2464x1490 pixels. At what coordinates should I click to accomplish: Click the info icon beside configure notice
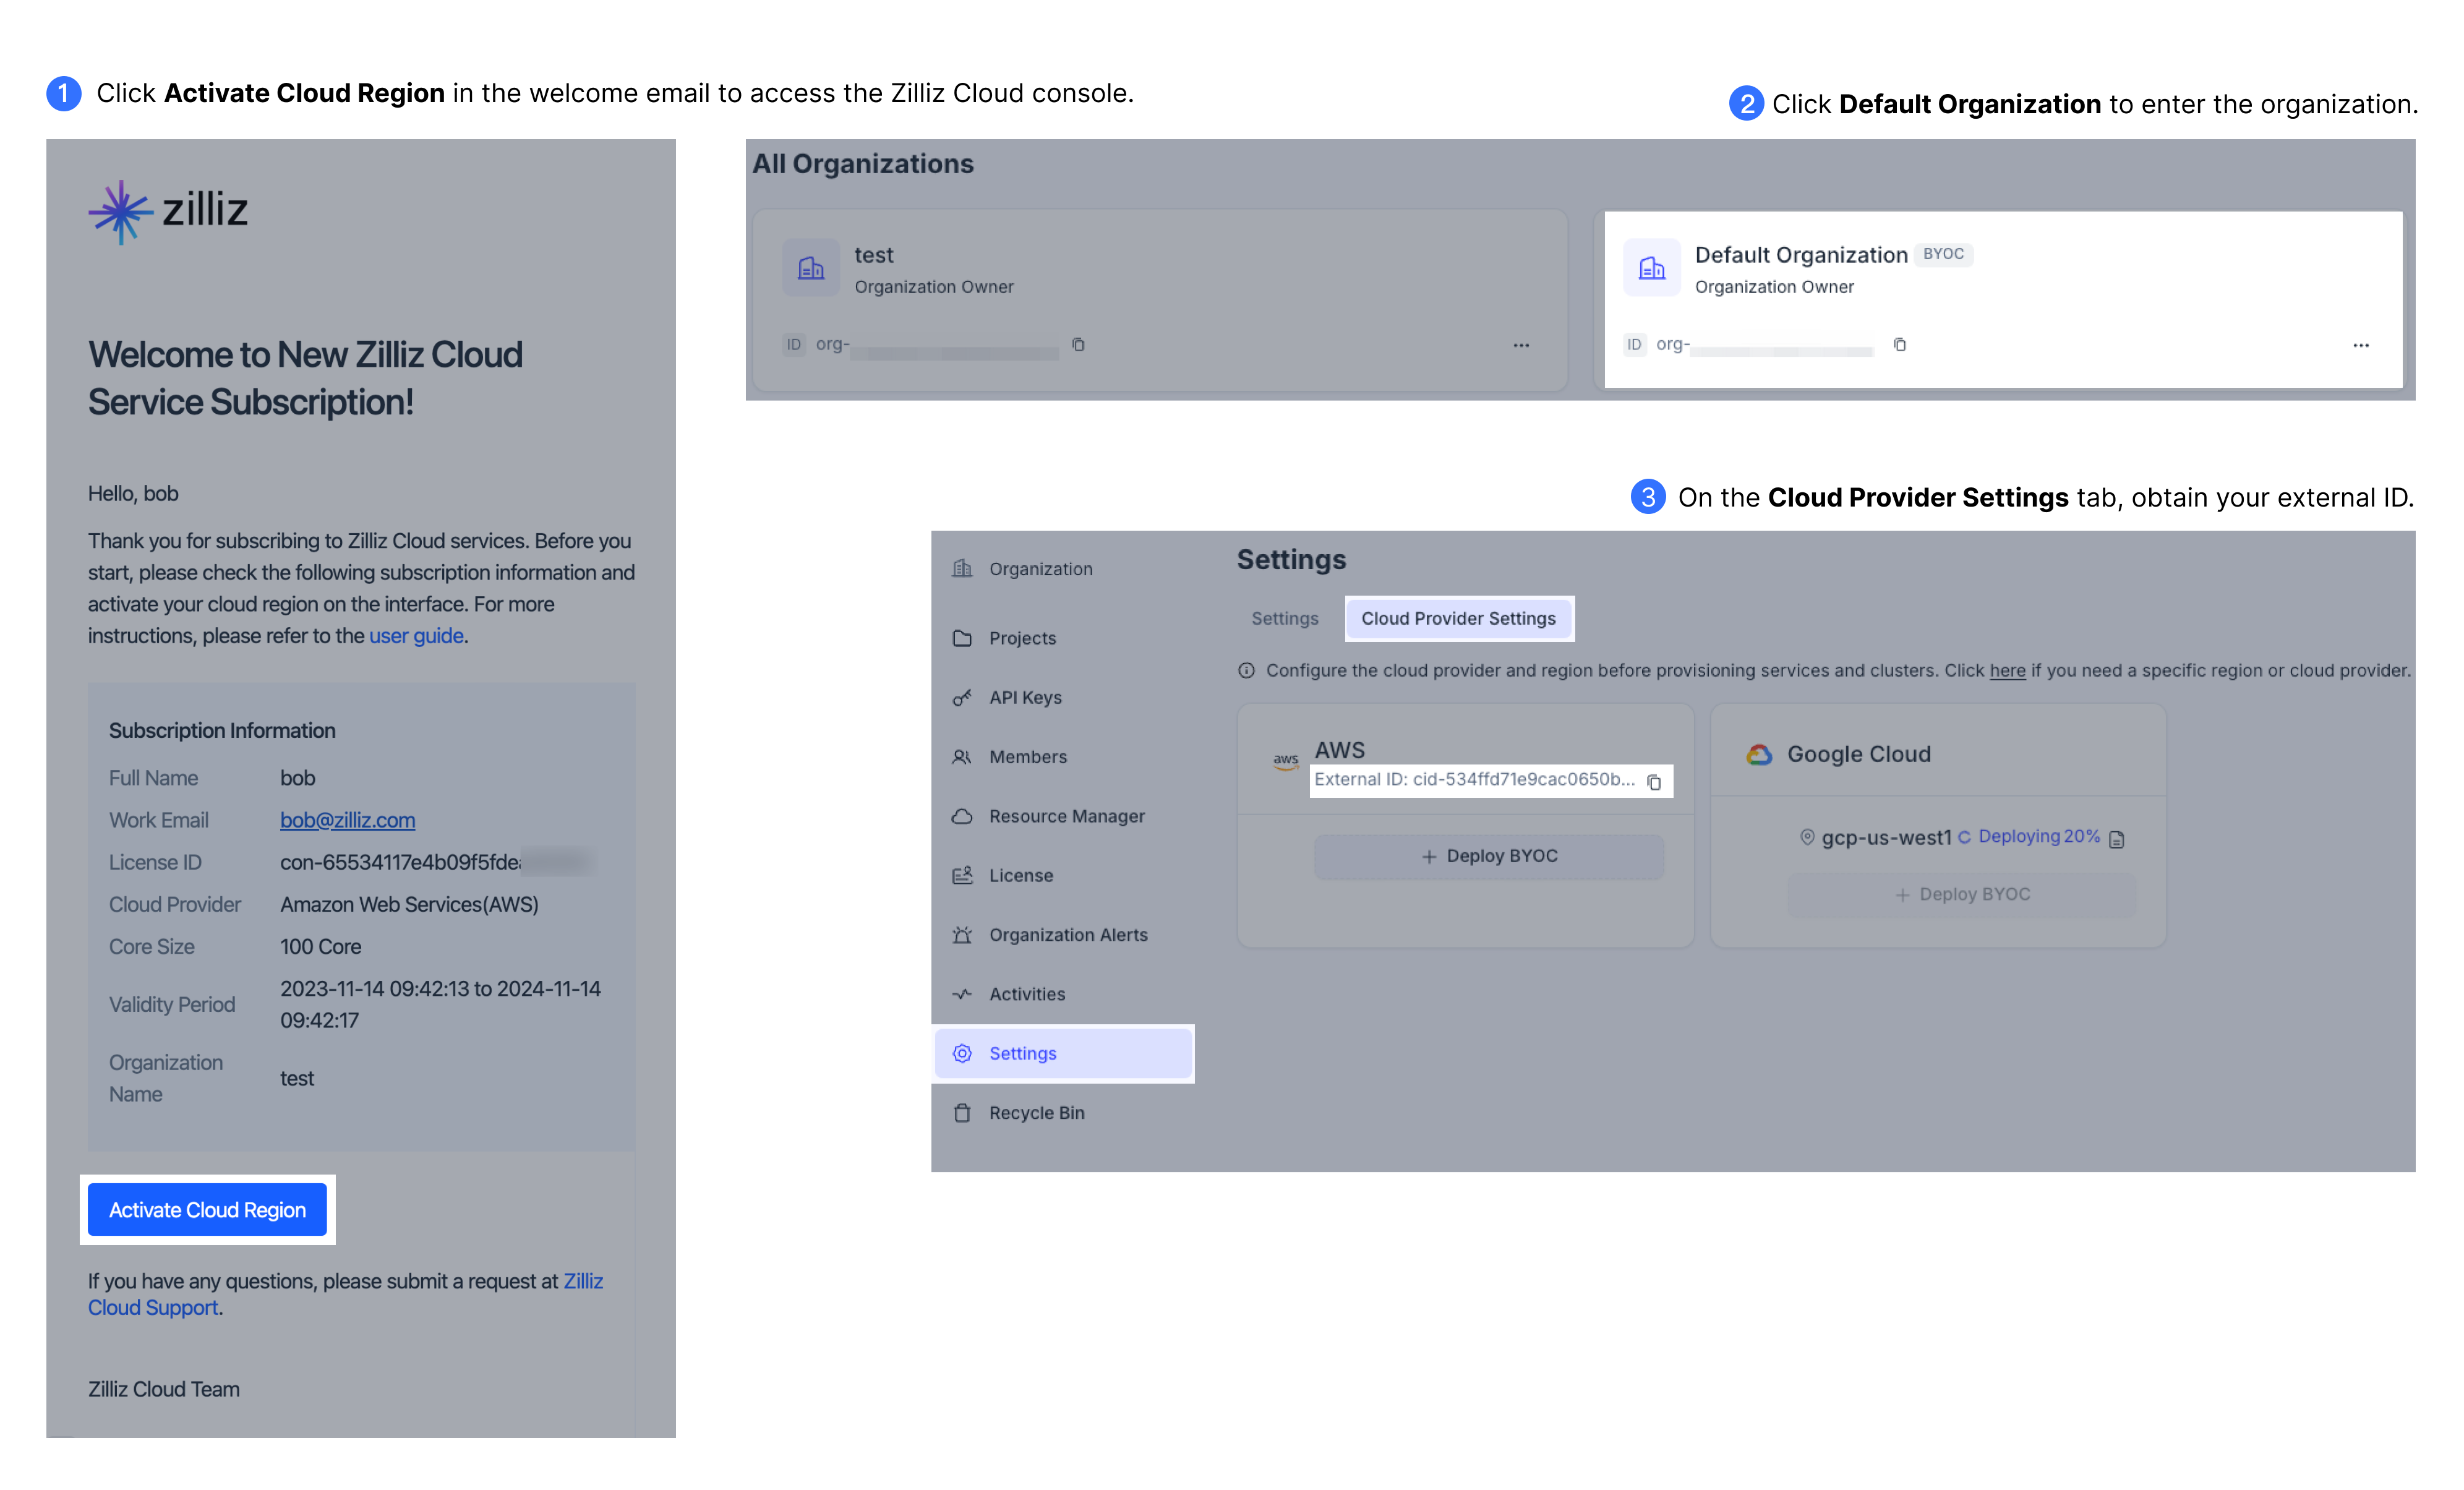pyautogui.click(x=1246, y=670)
